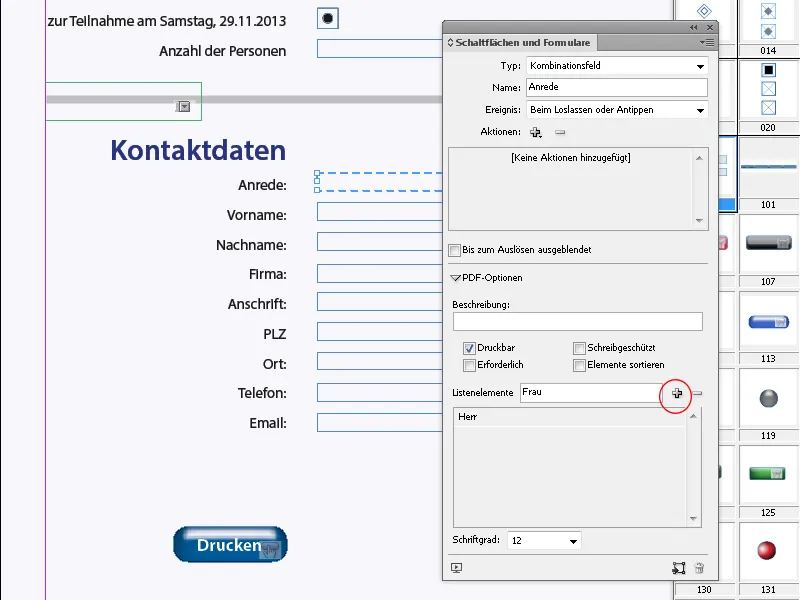Click the Beschreibung text field
The image size is (800, 600).
pyautogui.click(x=578, y=321)
